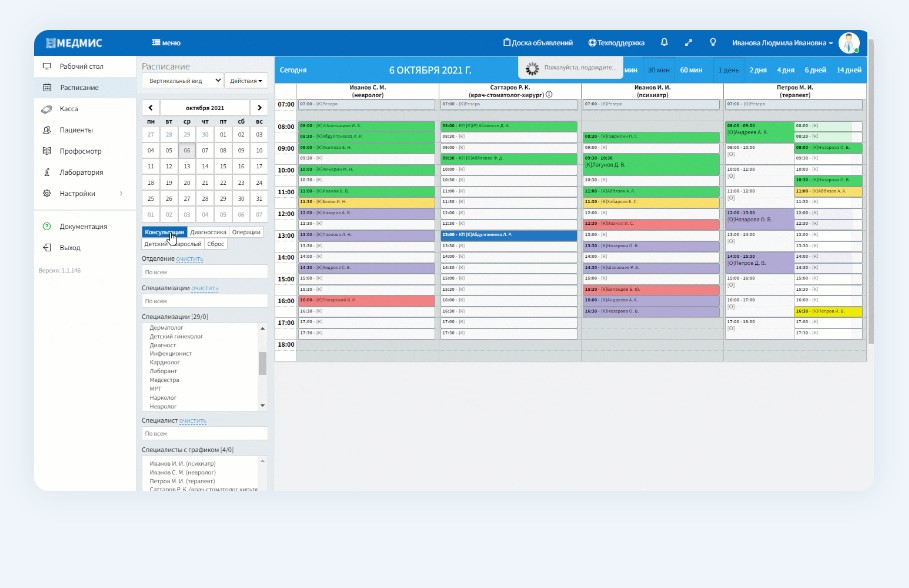909x588 pixels.
Task: Toggle the Детский filter
Action: pyautogui.click(x=155, y=244)
